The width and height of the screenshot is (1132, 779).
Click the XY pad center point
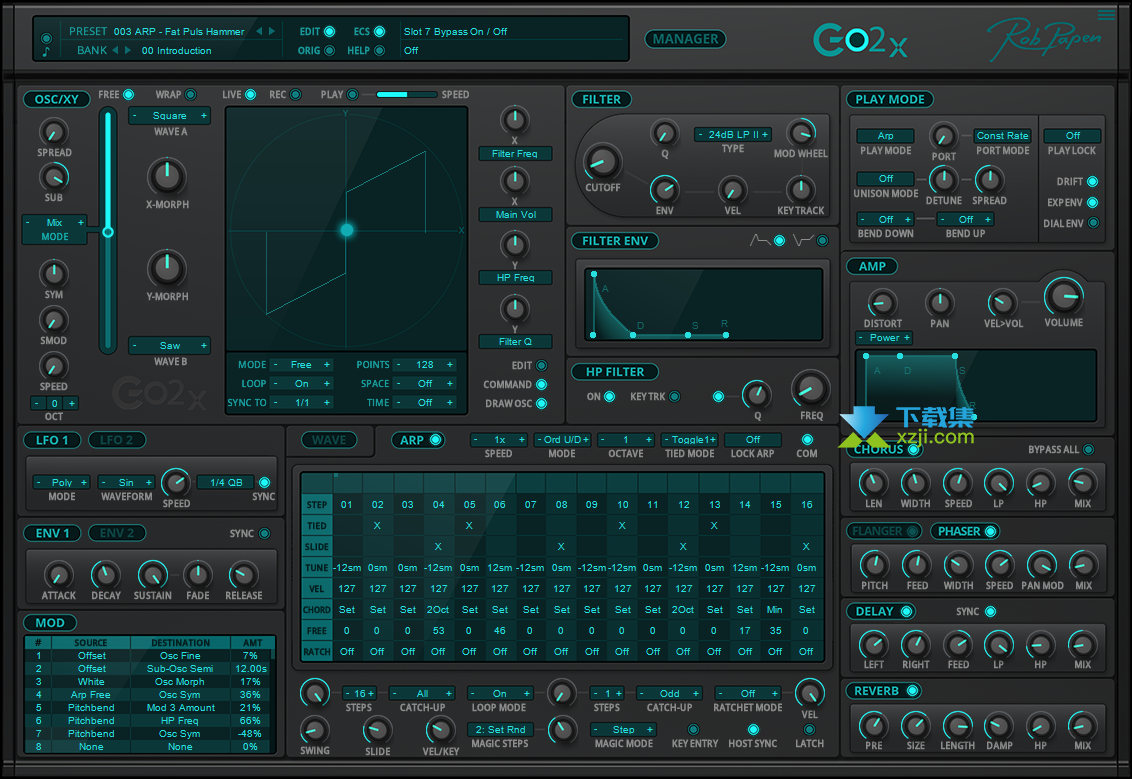(x=347, y=230)
